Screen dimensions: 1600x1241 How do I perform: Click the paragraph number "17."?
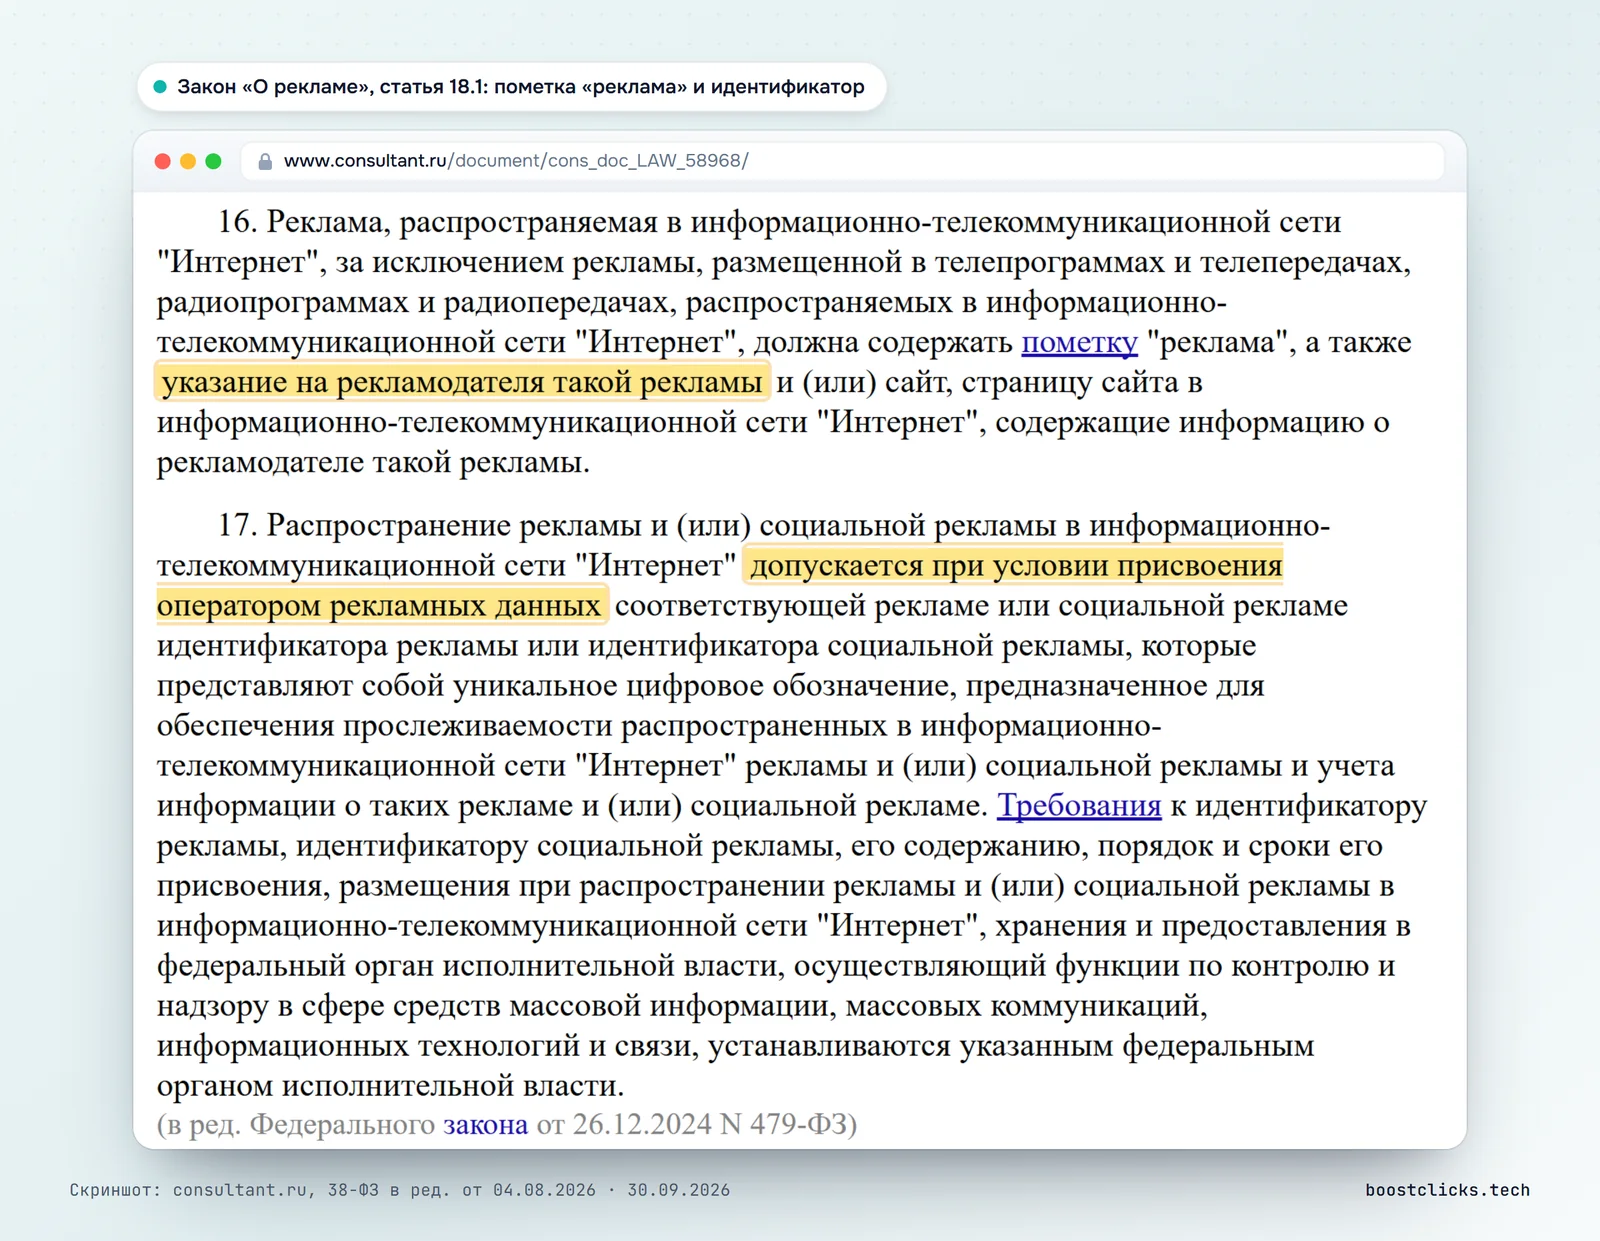238,526
